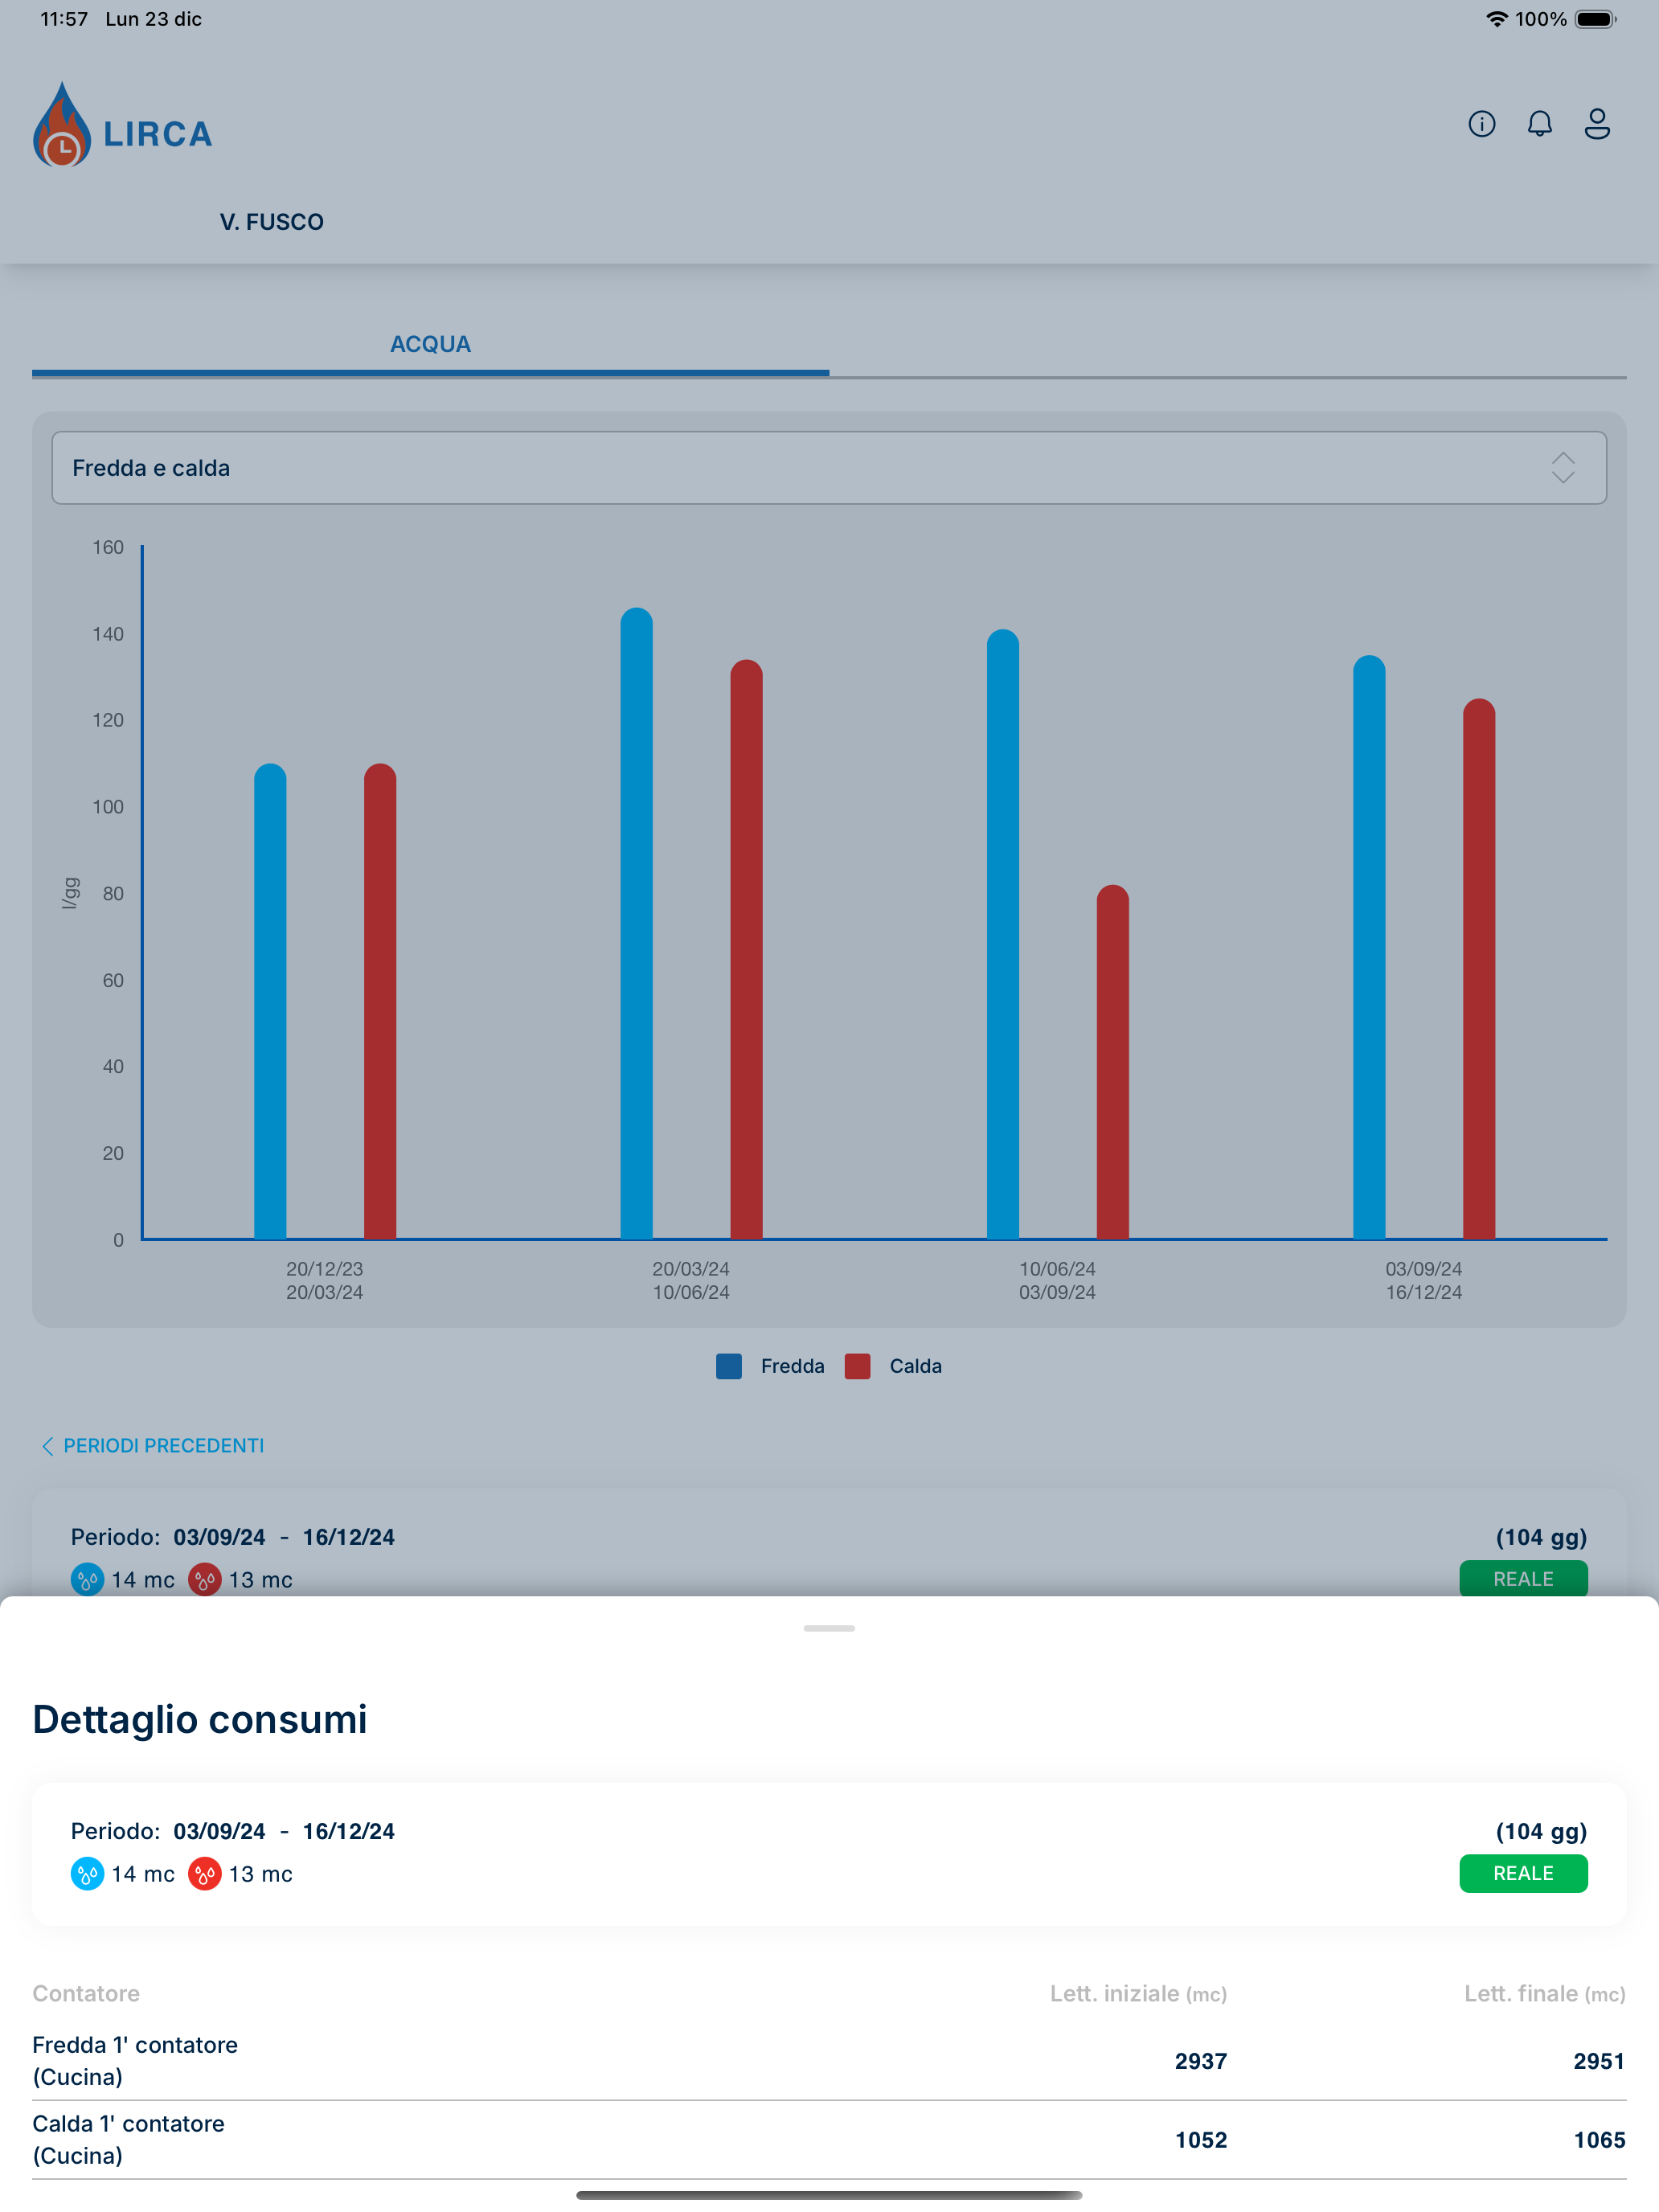Tap the Lett. finale column header
1659x2212 pixels.
(x=1545, y=1993)
